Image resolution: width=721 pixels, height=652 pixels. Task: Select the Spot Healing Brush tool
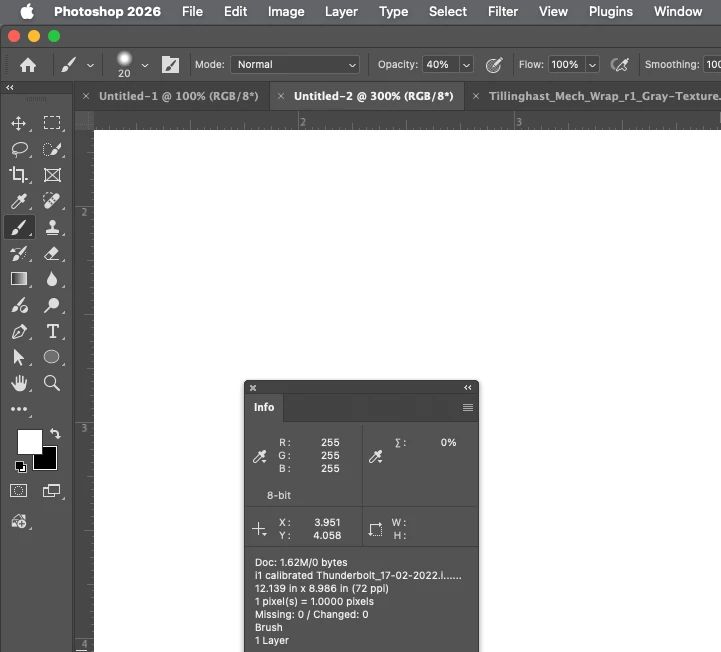pos(52,201)
